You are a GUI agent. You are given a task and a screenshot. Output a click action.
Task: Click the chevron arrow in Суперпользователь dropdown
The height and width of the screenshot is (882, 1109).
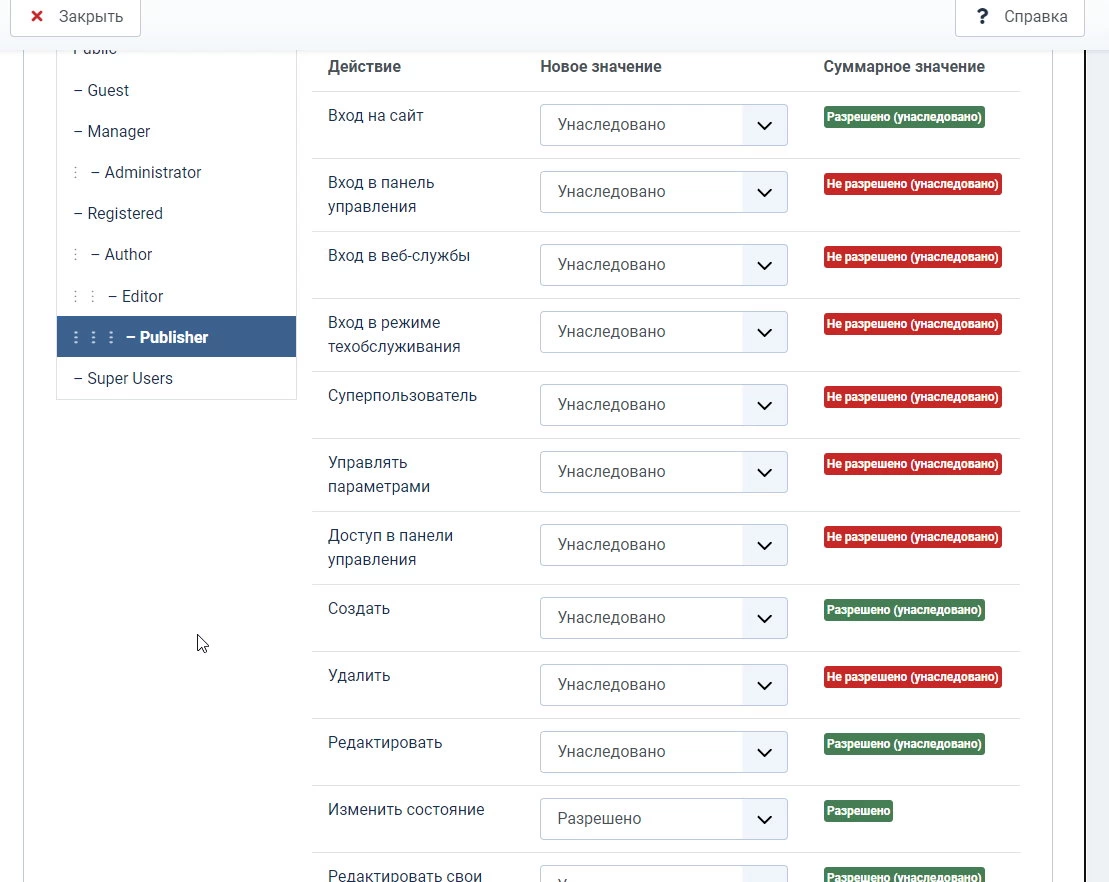click(x=765, y=405)
